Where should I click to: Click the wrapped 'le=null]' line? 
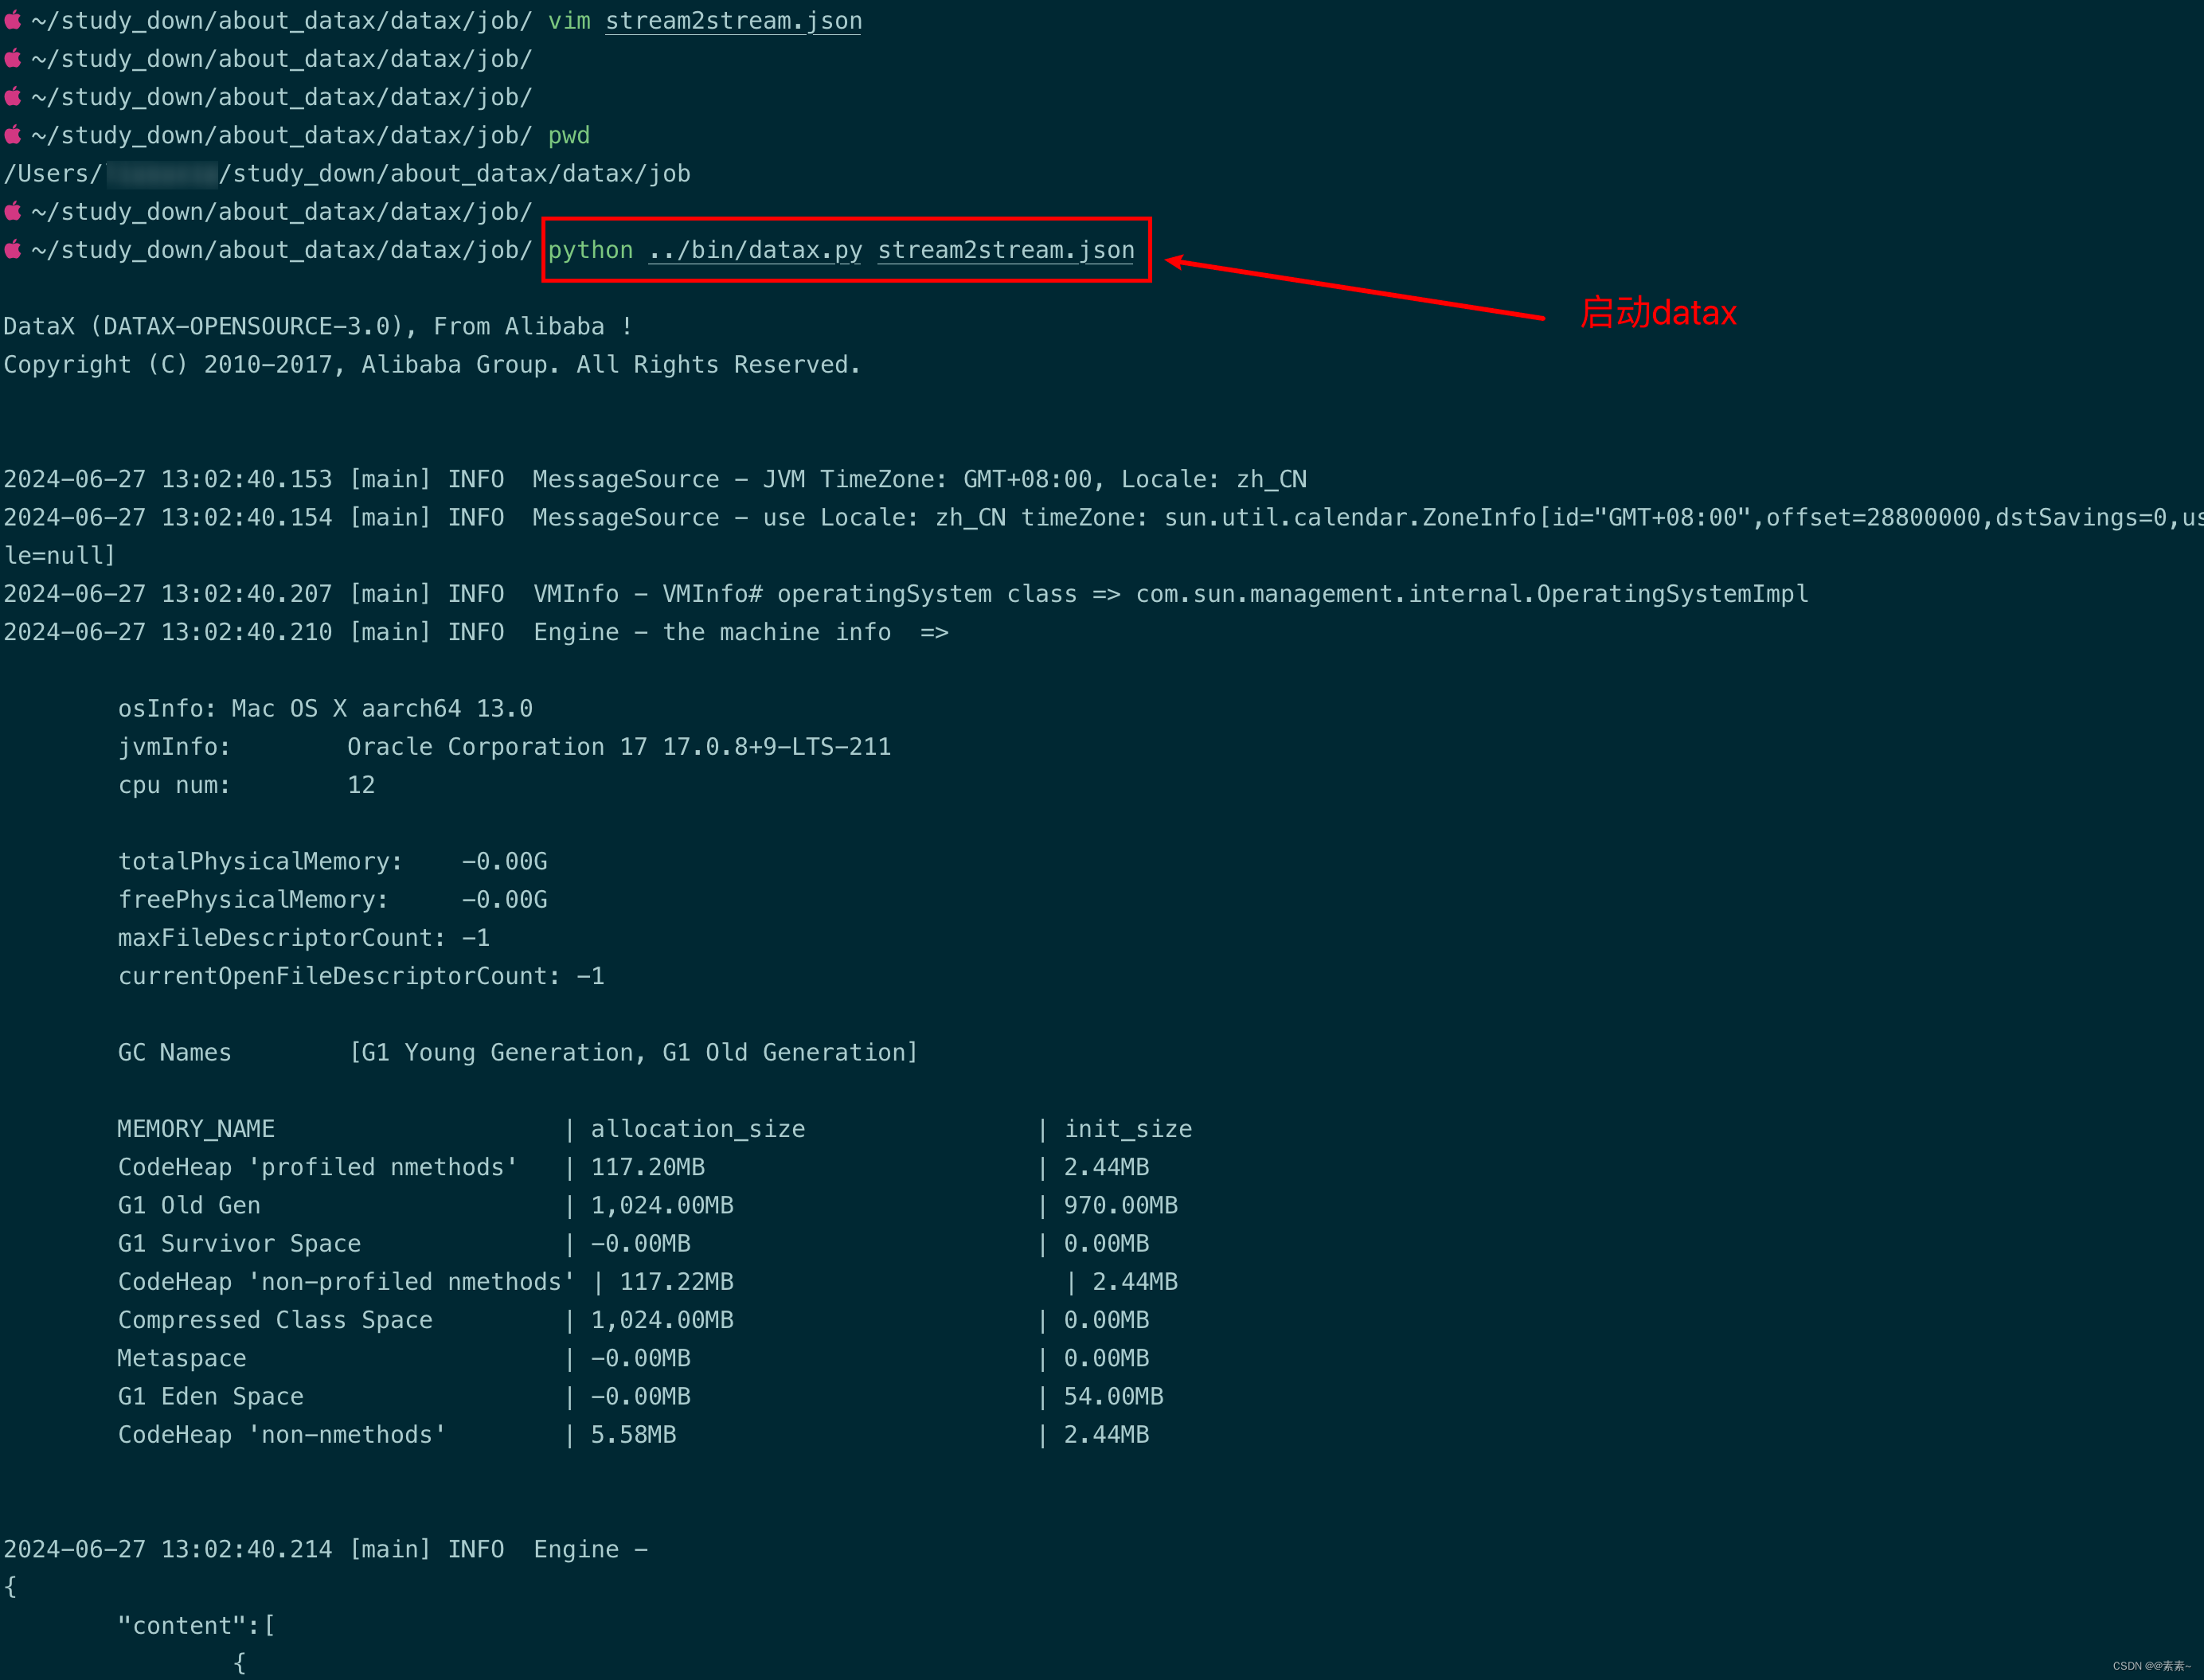pyautogui.click(x=60, y=556)
